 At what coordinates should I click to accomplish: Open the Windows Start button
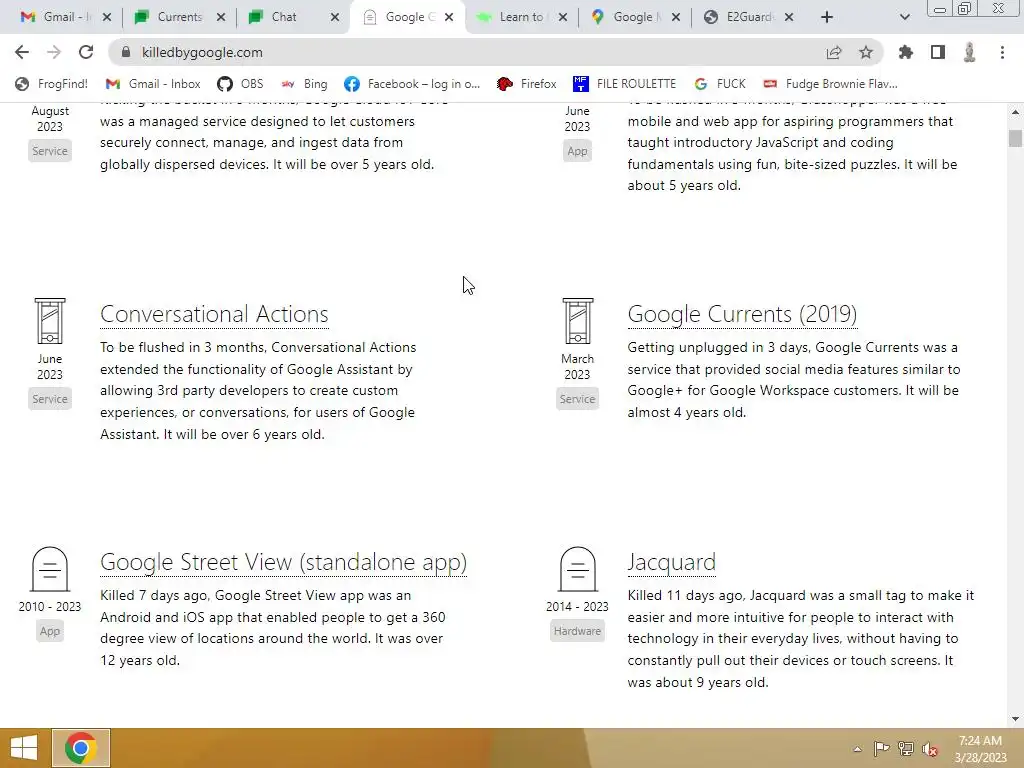tap(24, 748)
